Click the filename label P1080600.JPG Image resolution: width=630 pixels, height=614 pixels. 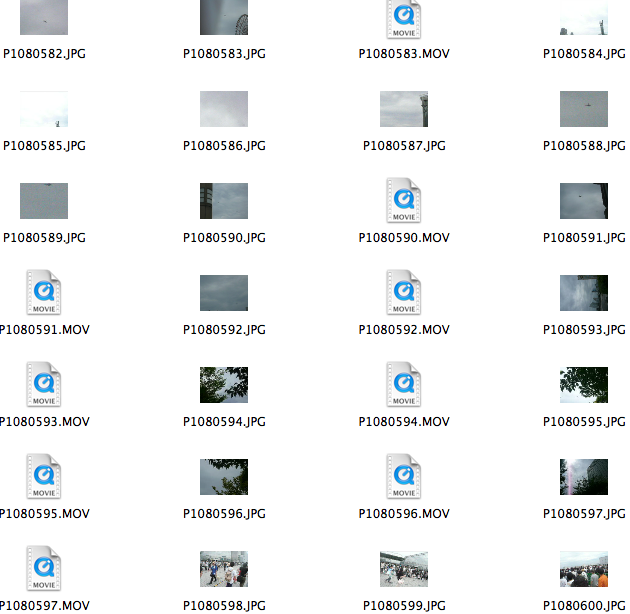pyautogui.click(x=584, y=606)
